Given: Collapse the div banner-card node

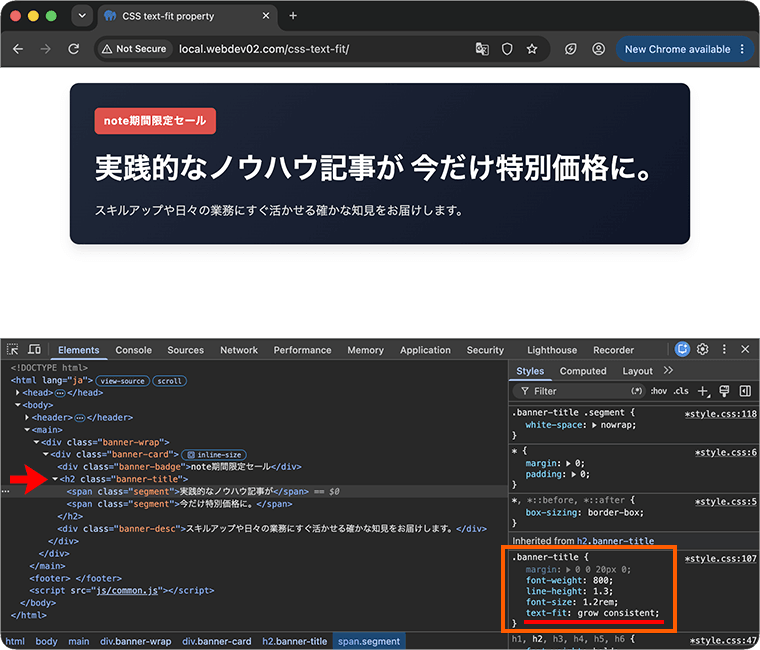Looking at the screenshot, I should [x=46, y=455].
